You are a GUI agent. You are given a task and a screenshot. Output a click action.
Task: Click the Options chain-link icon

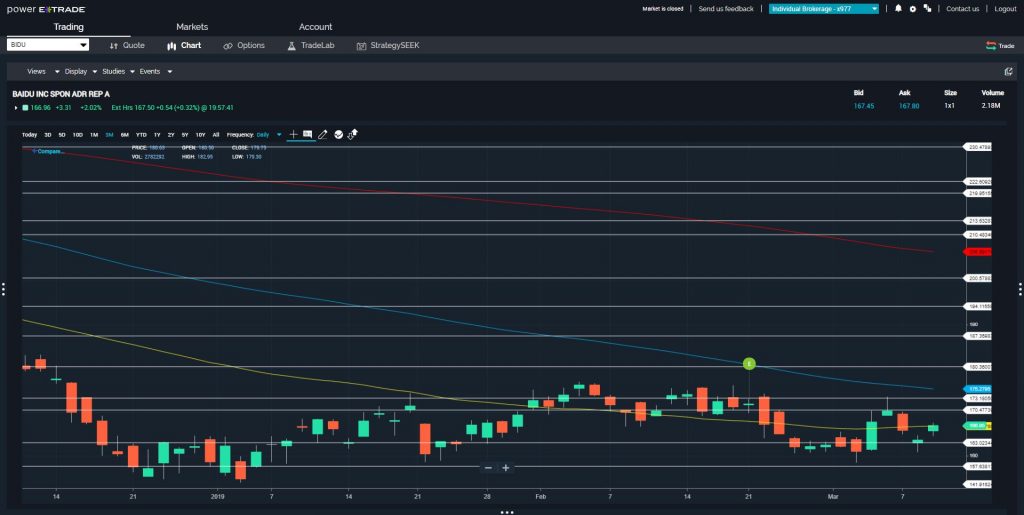228,46
